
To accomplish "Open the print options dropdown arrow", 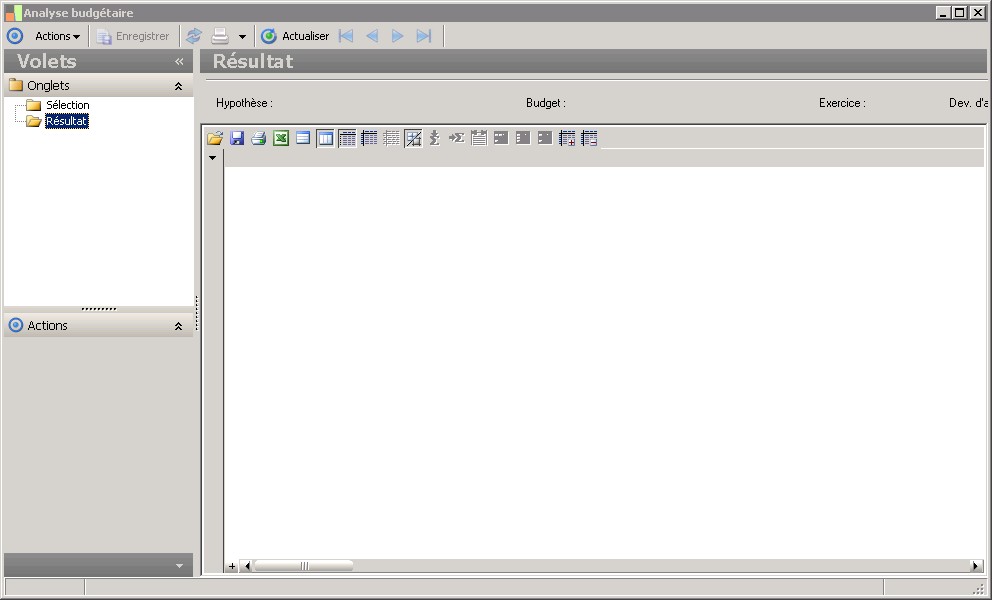I will [x=242, y=37].
